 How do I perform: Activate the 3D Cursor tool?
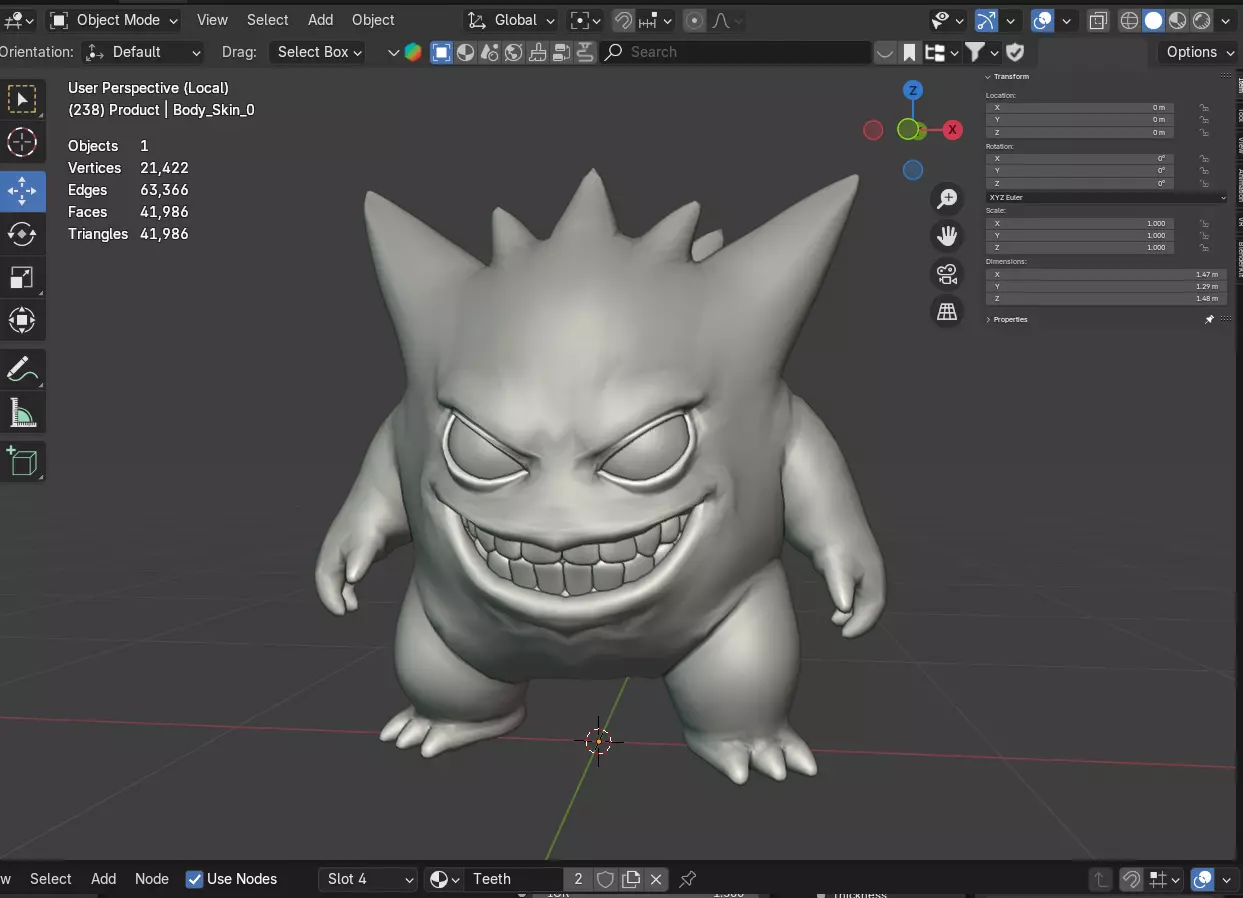(x=22, y=142)
